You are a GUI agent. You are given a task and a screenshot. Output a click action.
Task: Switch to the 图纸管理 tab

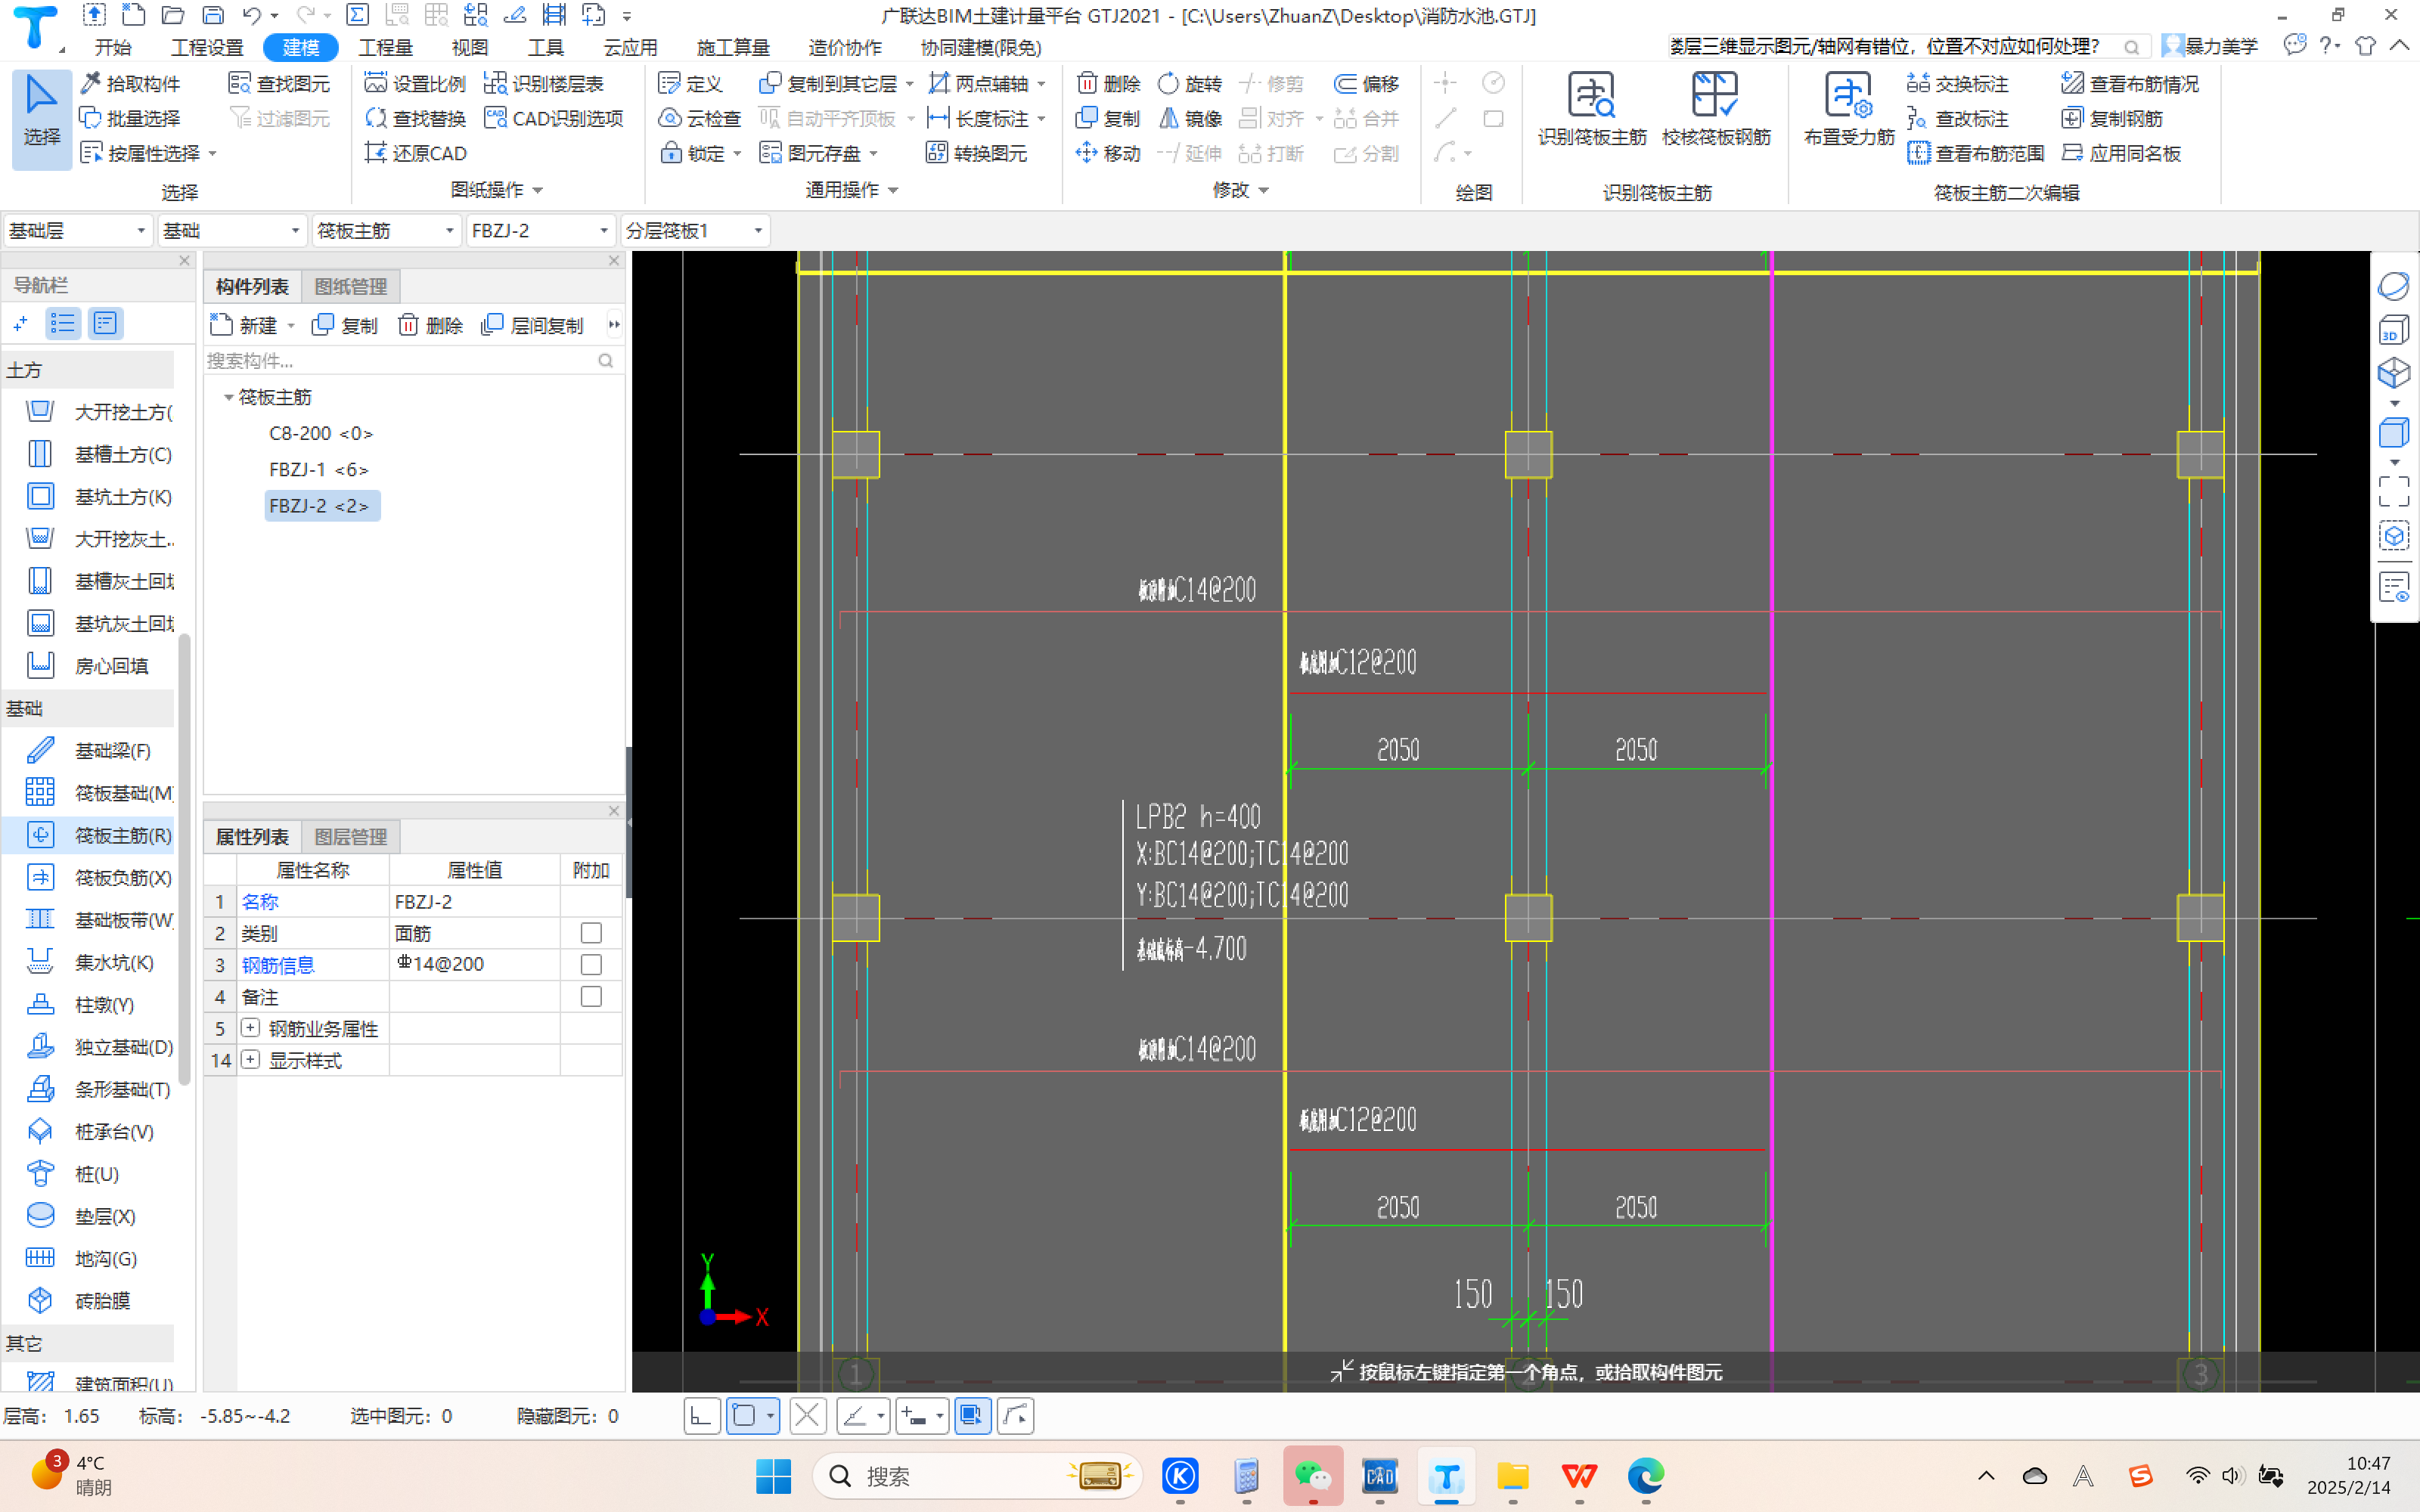pyautogui.click(x=350, y=287)
